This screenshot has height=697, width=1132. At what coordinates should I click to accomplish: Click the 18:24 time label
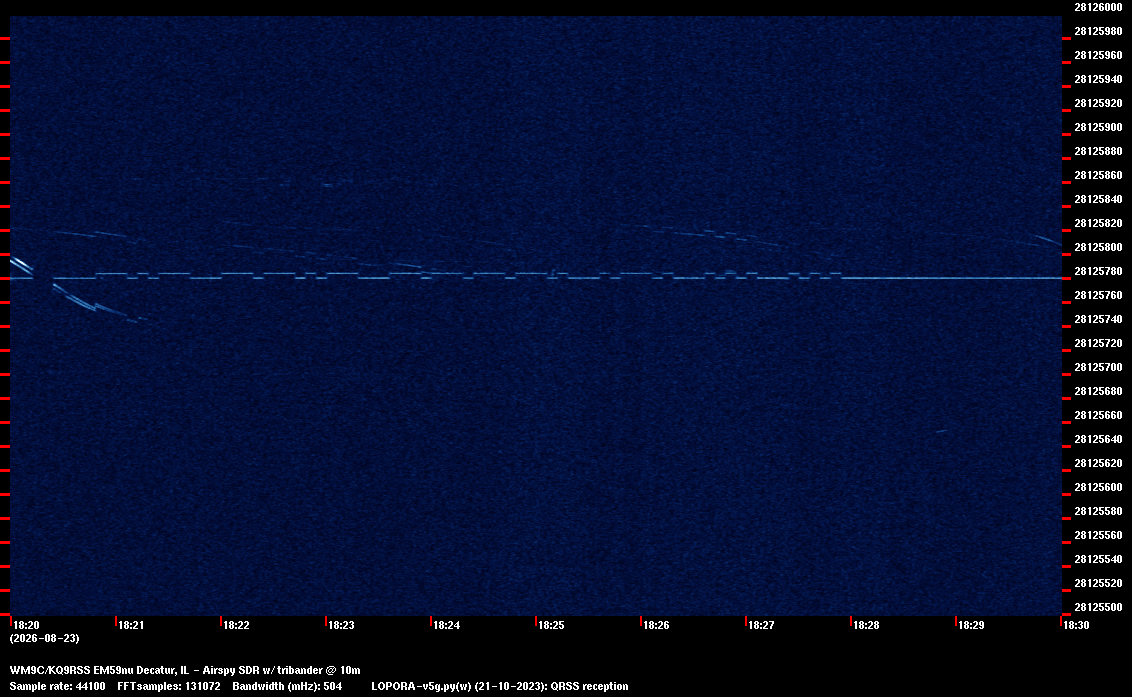(446, 625)
